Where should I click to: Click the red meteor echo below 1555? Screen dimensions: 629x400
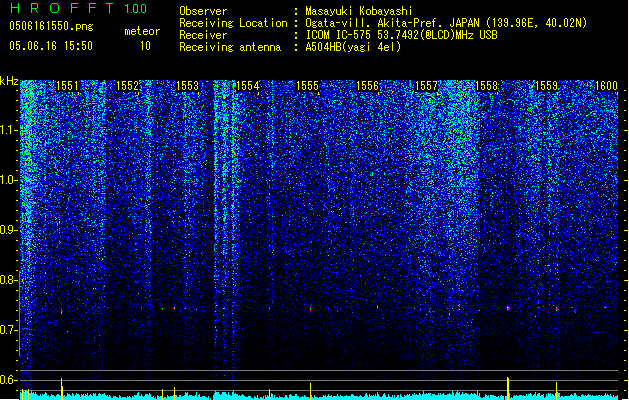click(x=310, y=309)
